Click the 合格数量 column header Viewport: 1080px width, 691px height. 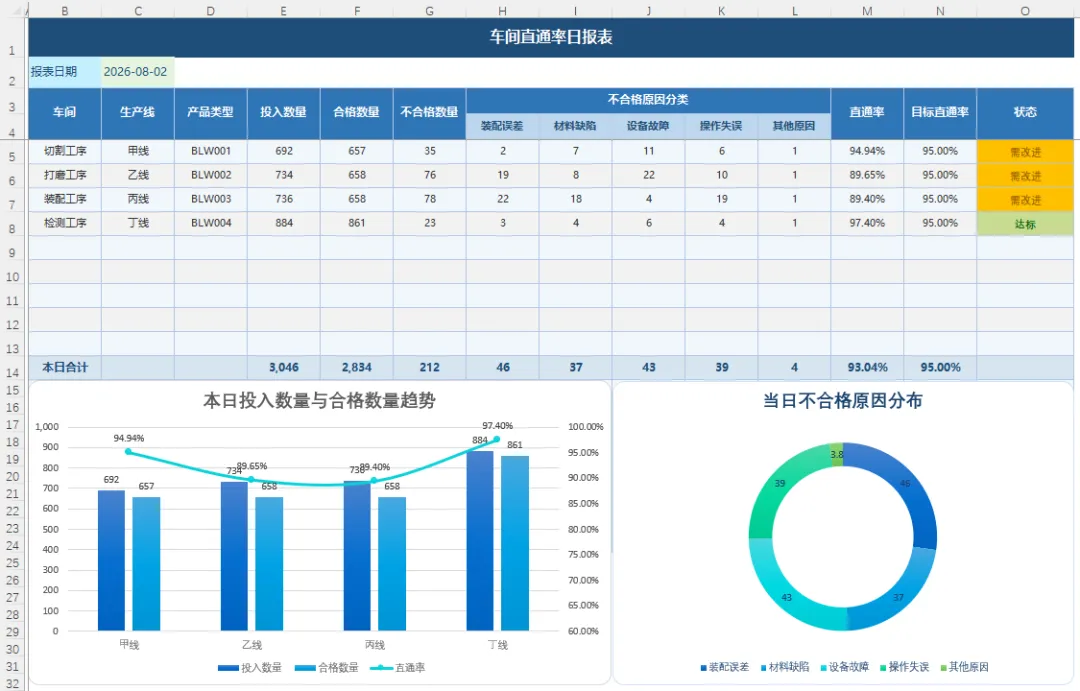pyautogui.click(x=357, y=112)
